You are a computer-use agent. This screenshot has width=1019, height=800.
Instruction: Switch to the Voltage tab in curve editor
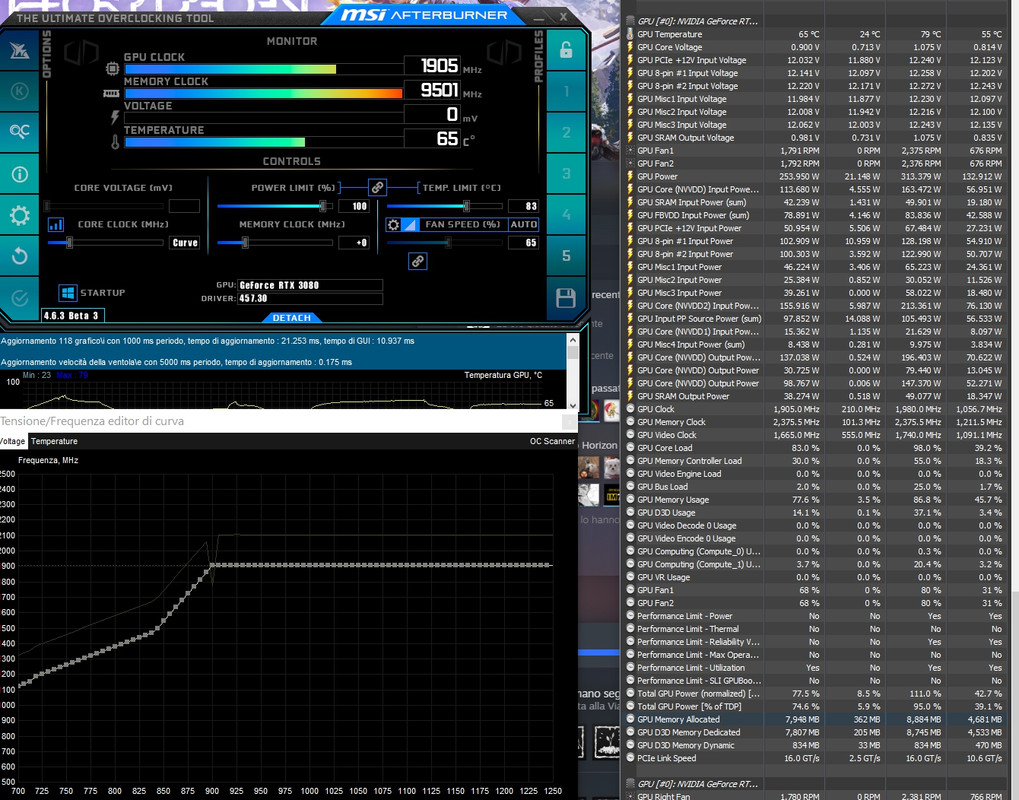coord(12,441)
